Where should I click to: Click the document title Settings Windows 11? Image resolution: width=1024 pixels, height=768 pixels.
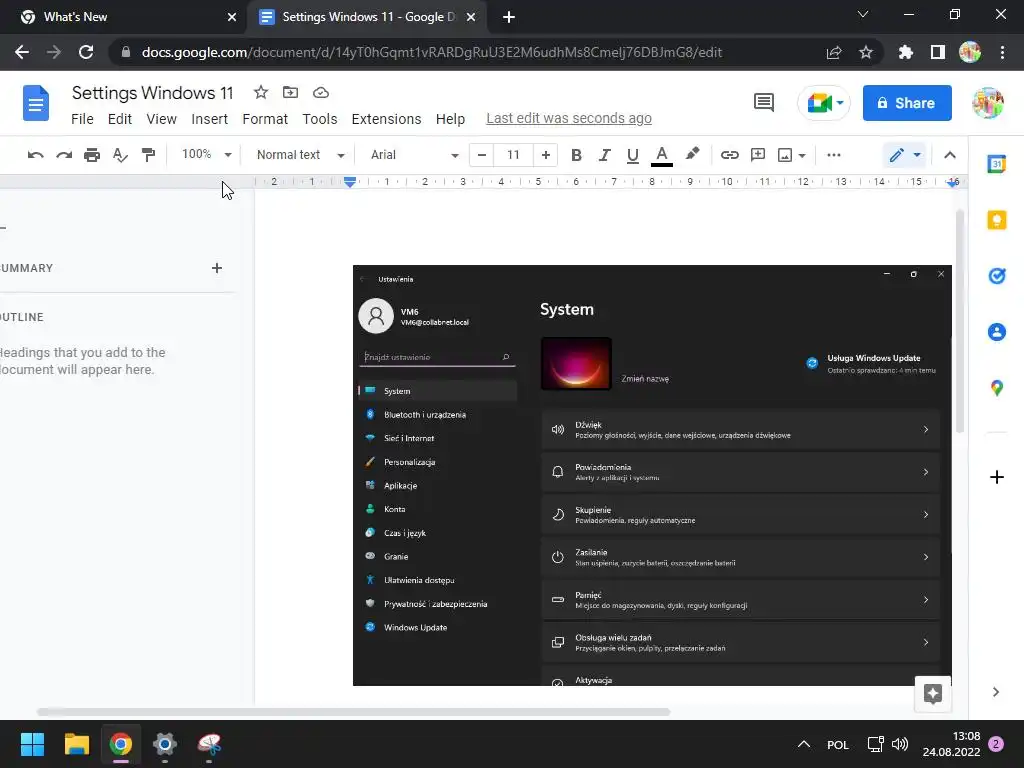152,93
